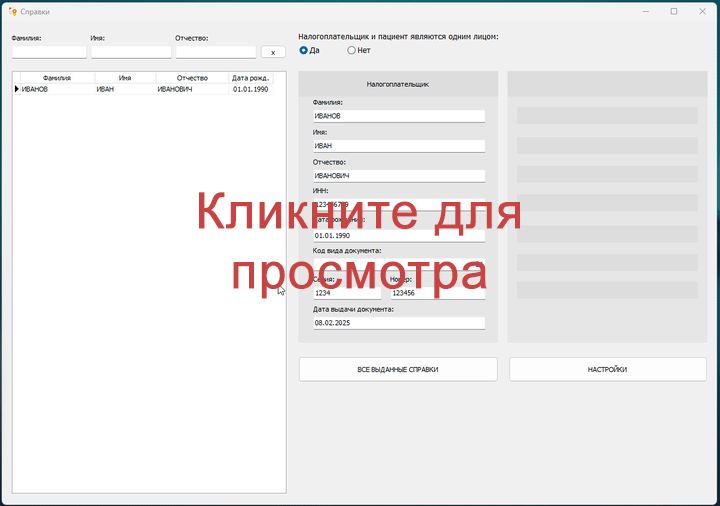Sort table by Отчество column header
The image size is (720, 506).
[x=192, y=78]
